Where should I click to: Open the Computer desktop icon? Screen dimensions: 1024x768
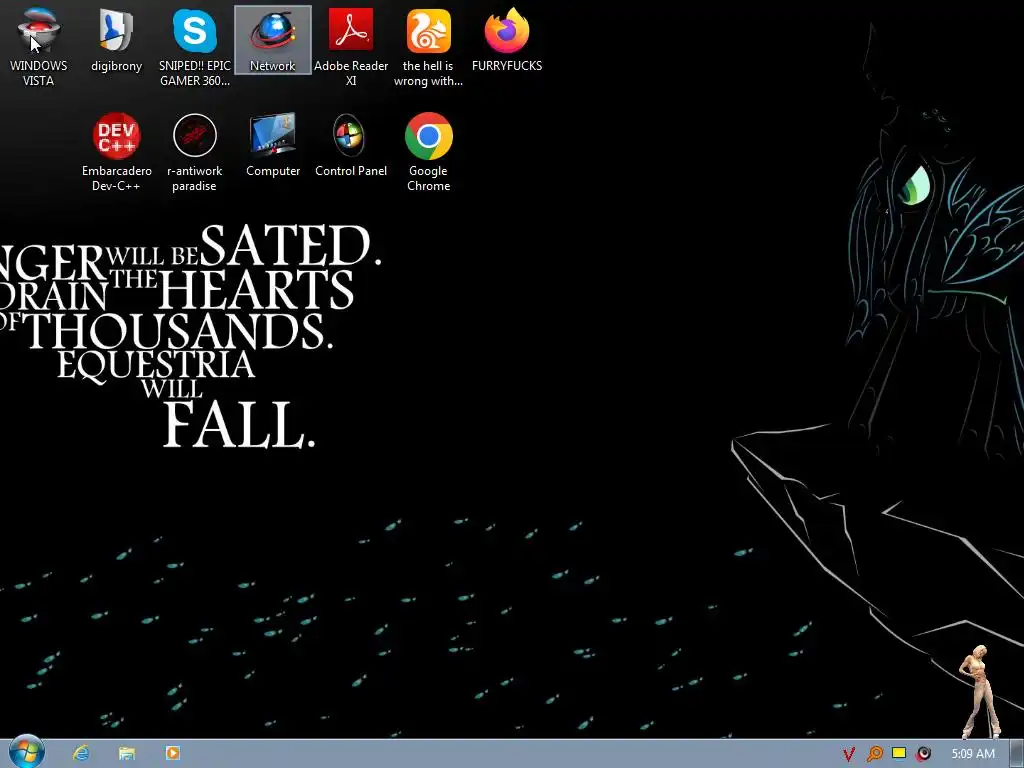pyautogui.click(x=273, y=145)
